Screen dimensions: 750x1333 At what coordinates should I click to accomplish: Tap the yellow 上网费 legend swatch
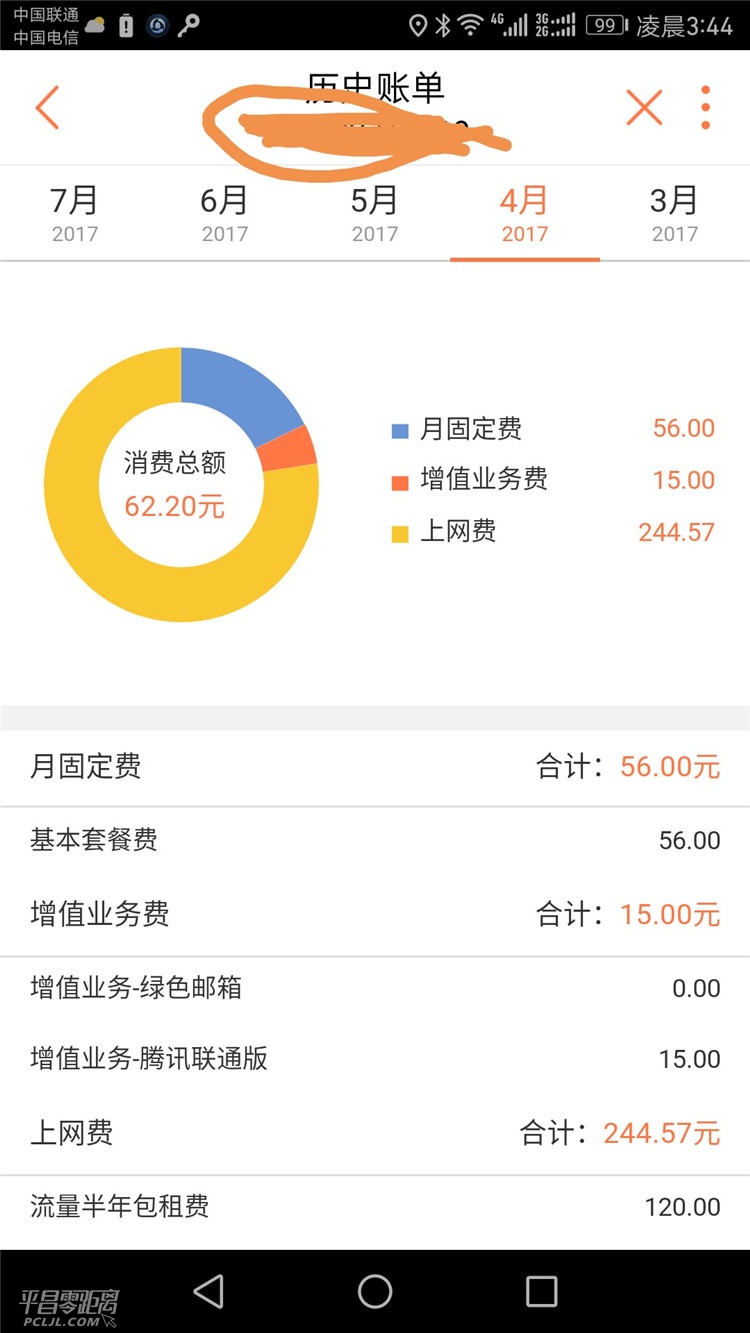tap(400, 534)
